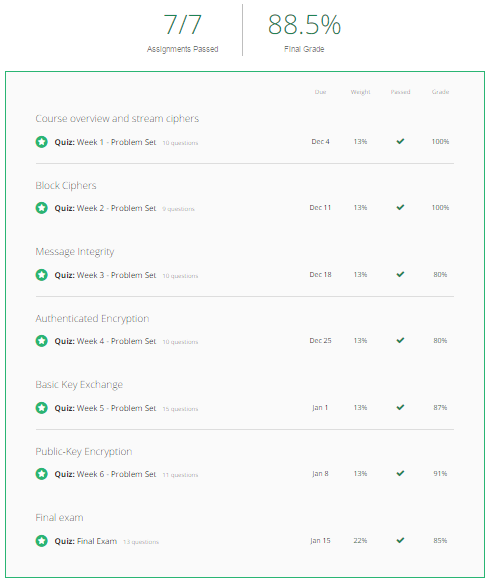Image resolution: width=490 pixels, height=584 pixels.
Task: Click the green star icon beside Week 2 quiz
Action: click(x=42, y=208)
